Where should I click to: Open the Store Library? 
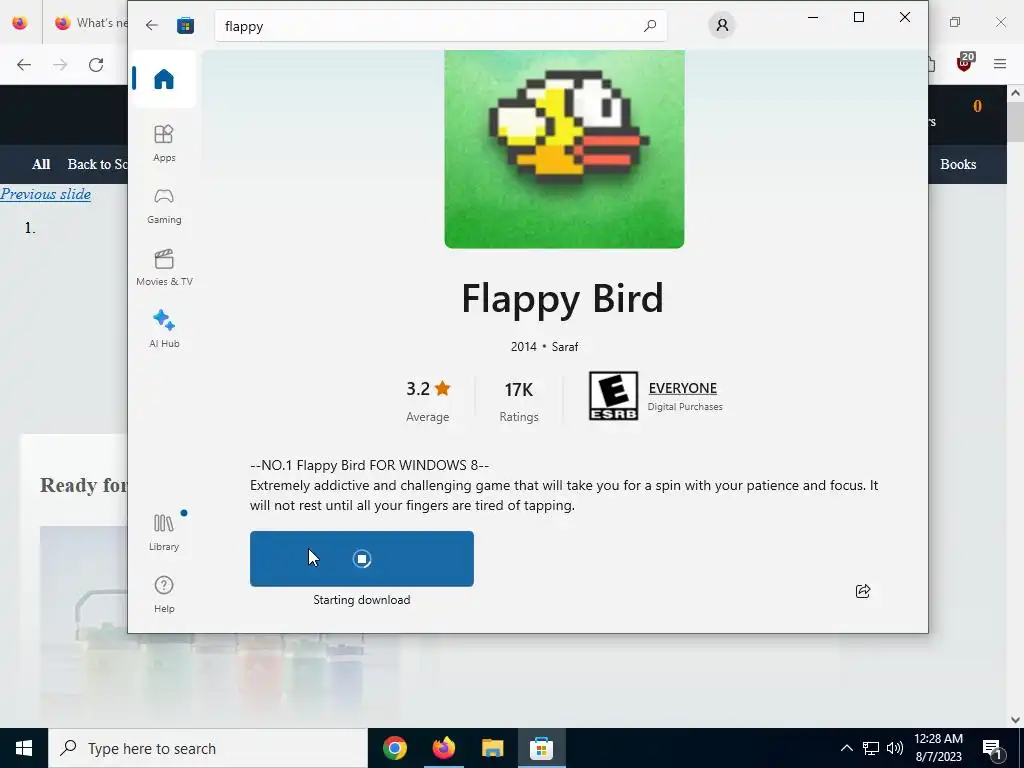pos(164,532)
